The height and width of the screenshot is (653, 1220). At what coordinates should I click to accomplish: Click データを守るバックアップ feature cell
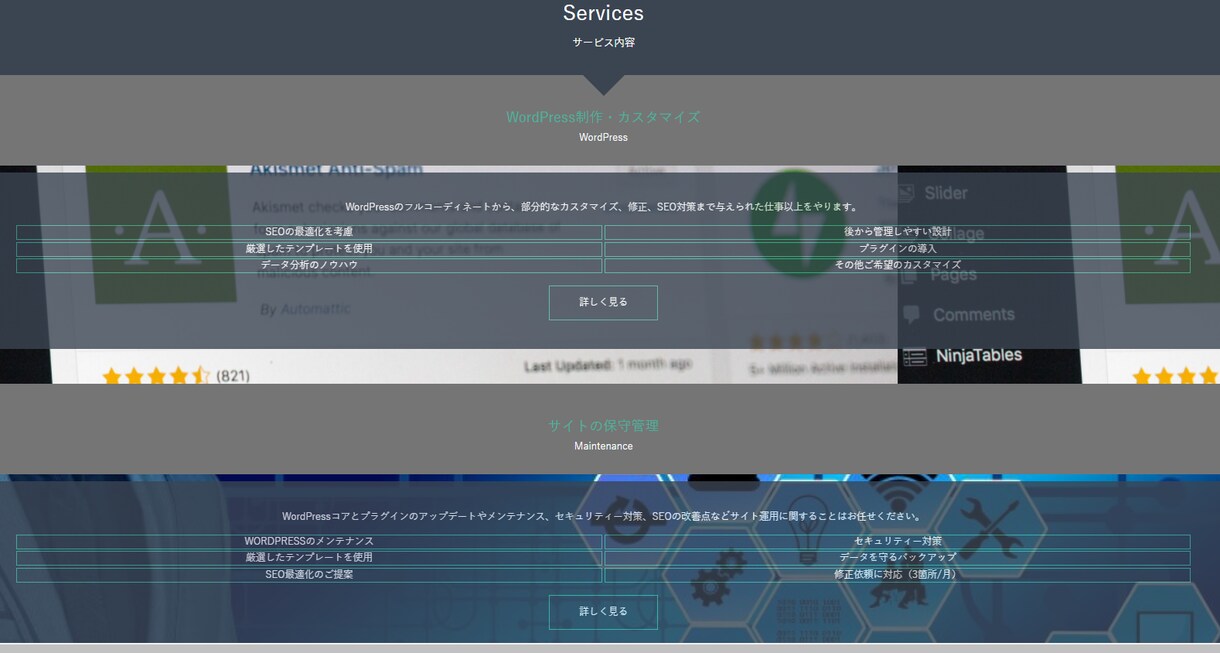[897, 558]
